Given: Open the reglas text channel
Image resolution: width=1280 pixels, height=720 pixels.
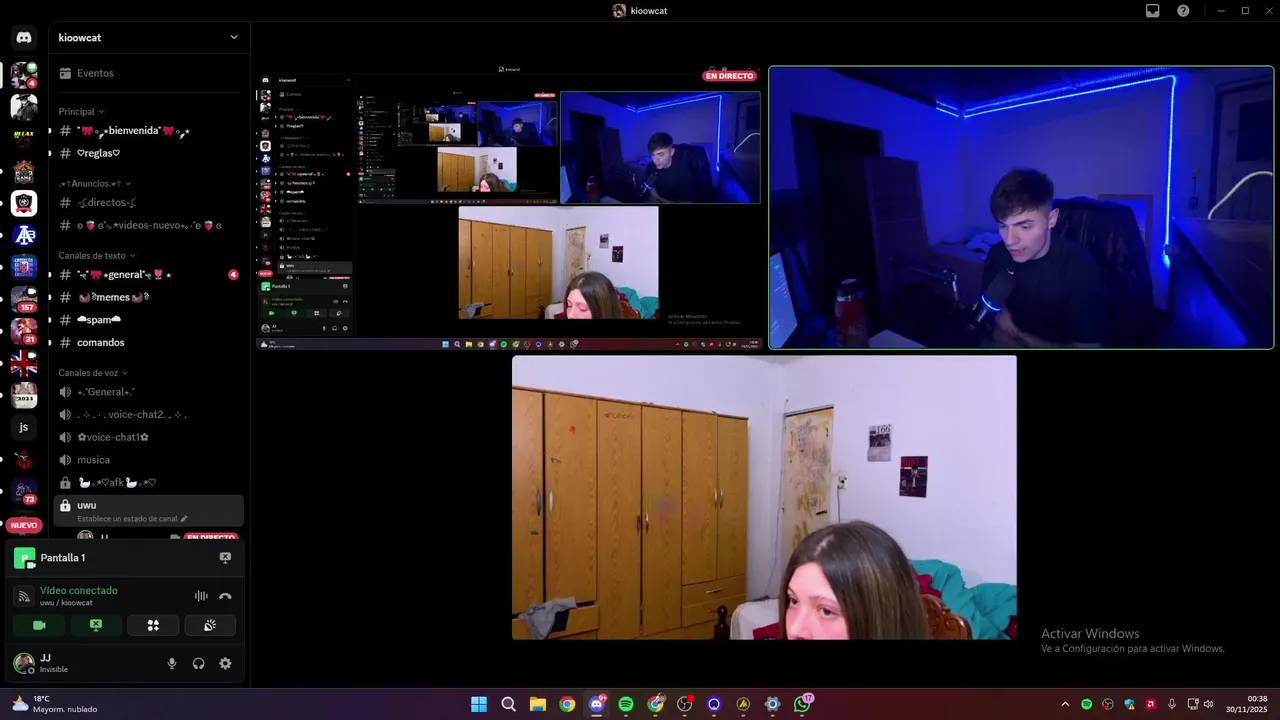Looking at the screenshot, I should (x=149, y=153).
